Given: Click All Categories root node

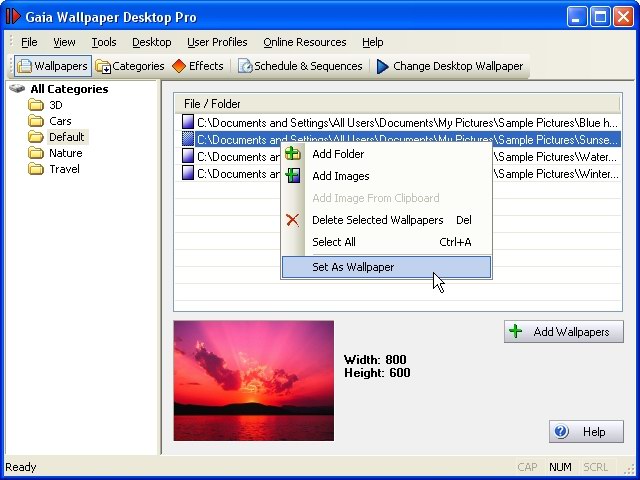Looking at the screenshot, I should coord(59,89).
